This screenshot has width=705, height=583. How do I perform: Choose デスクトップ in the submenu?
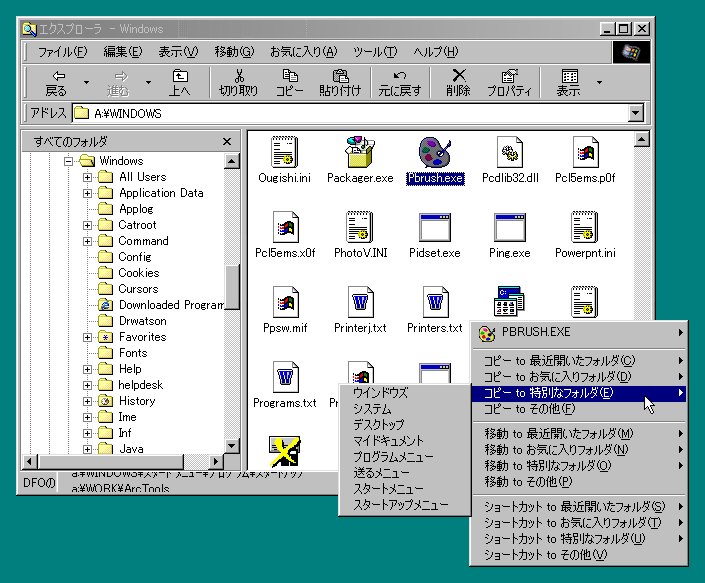(405, 425)
